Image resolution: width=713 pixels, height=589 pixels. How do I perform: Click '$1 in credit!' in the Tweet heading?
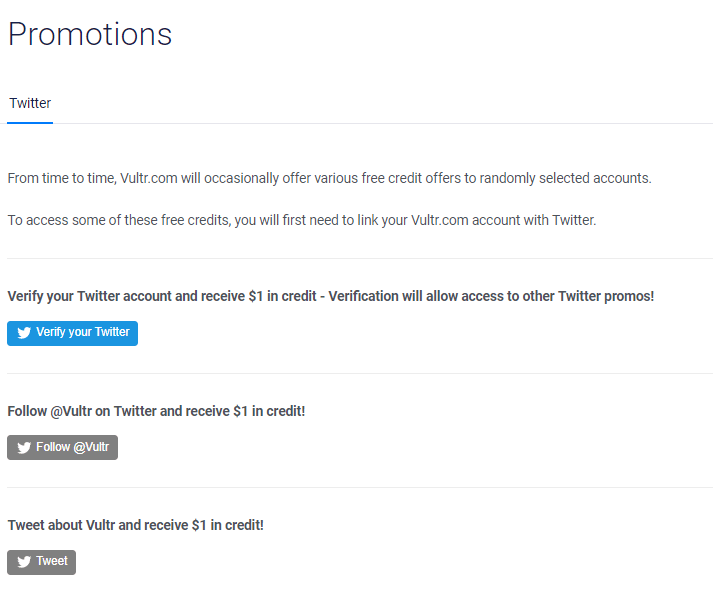228,525
